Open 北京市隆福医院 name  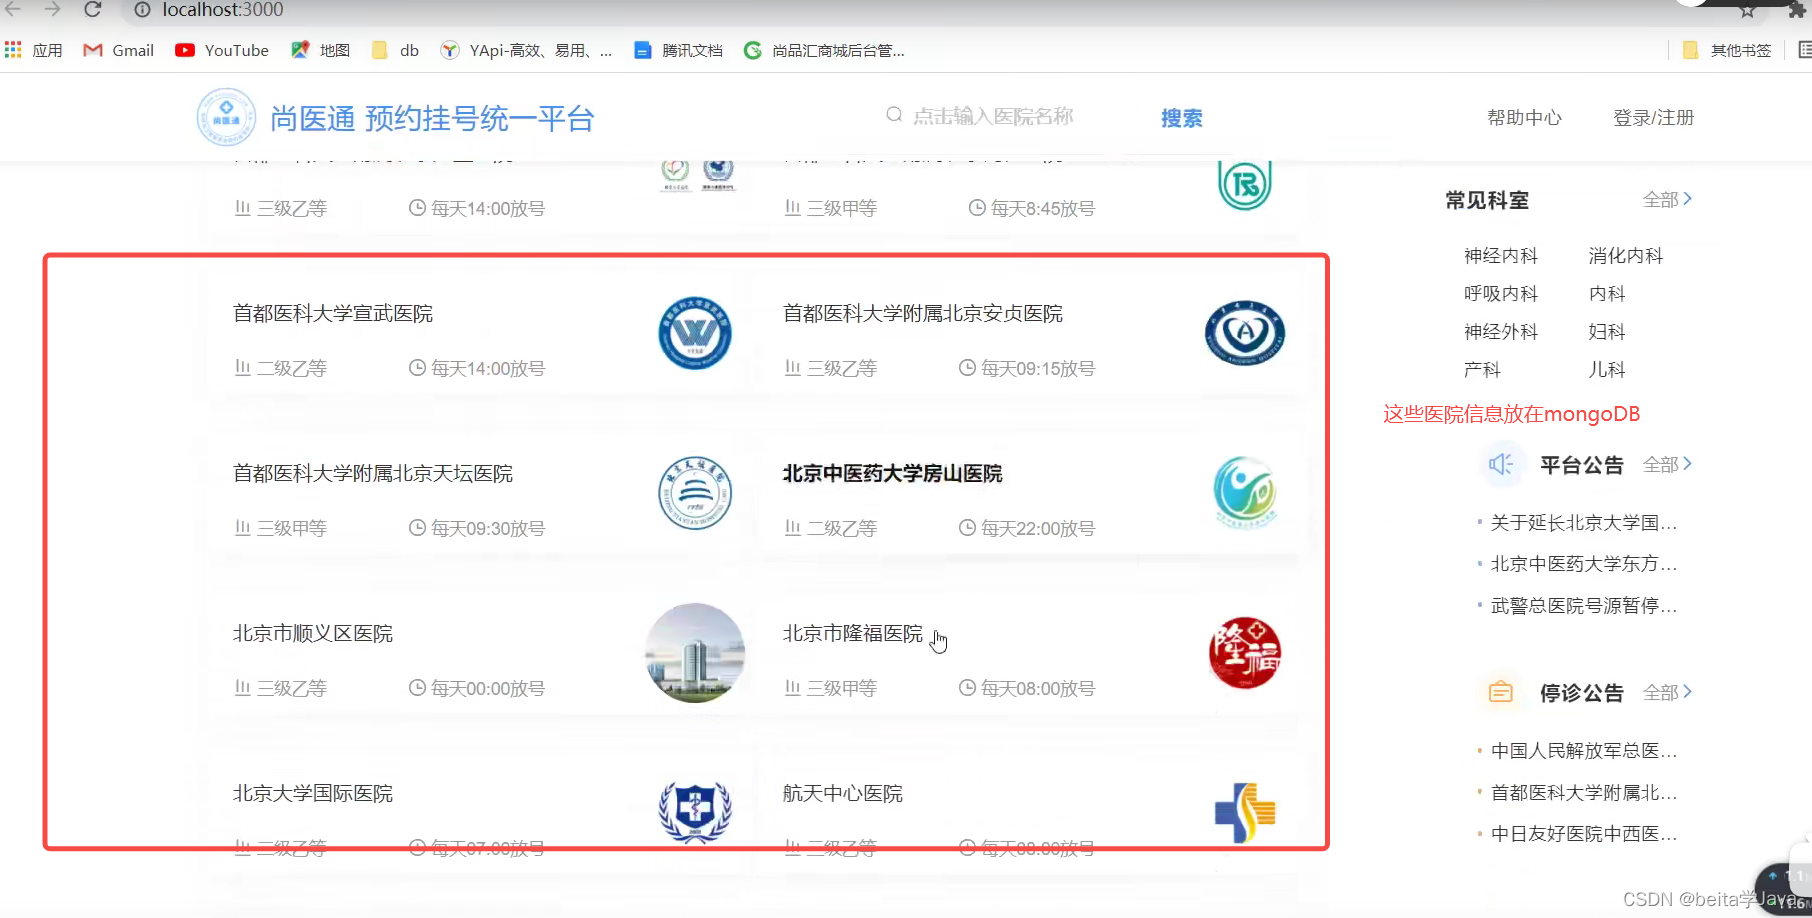click(x=852, y=634)
